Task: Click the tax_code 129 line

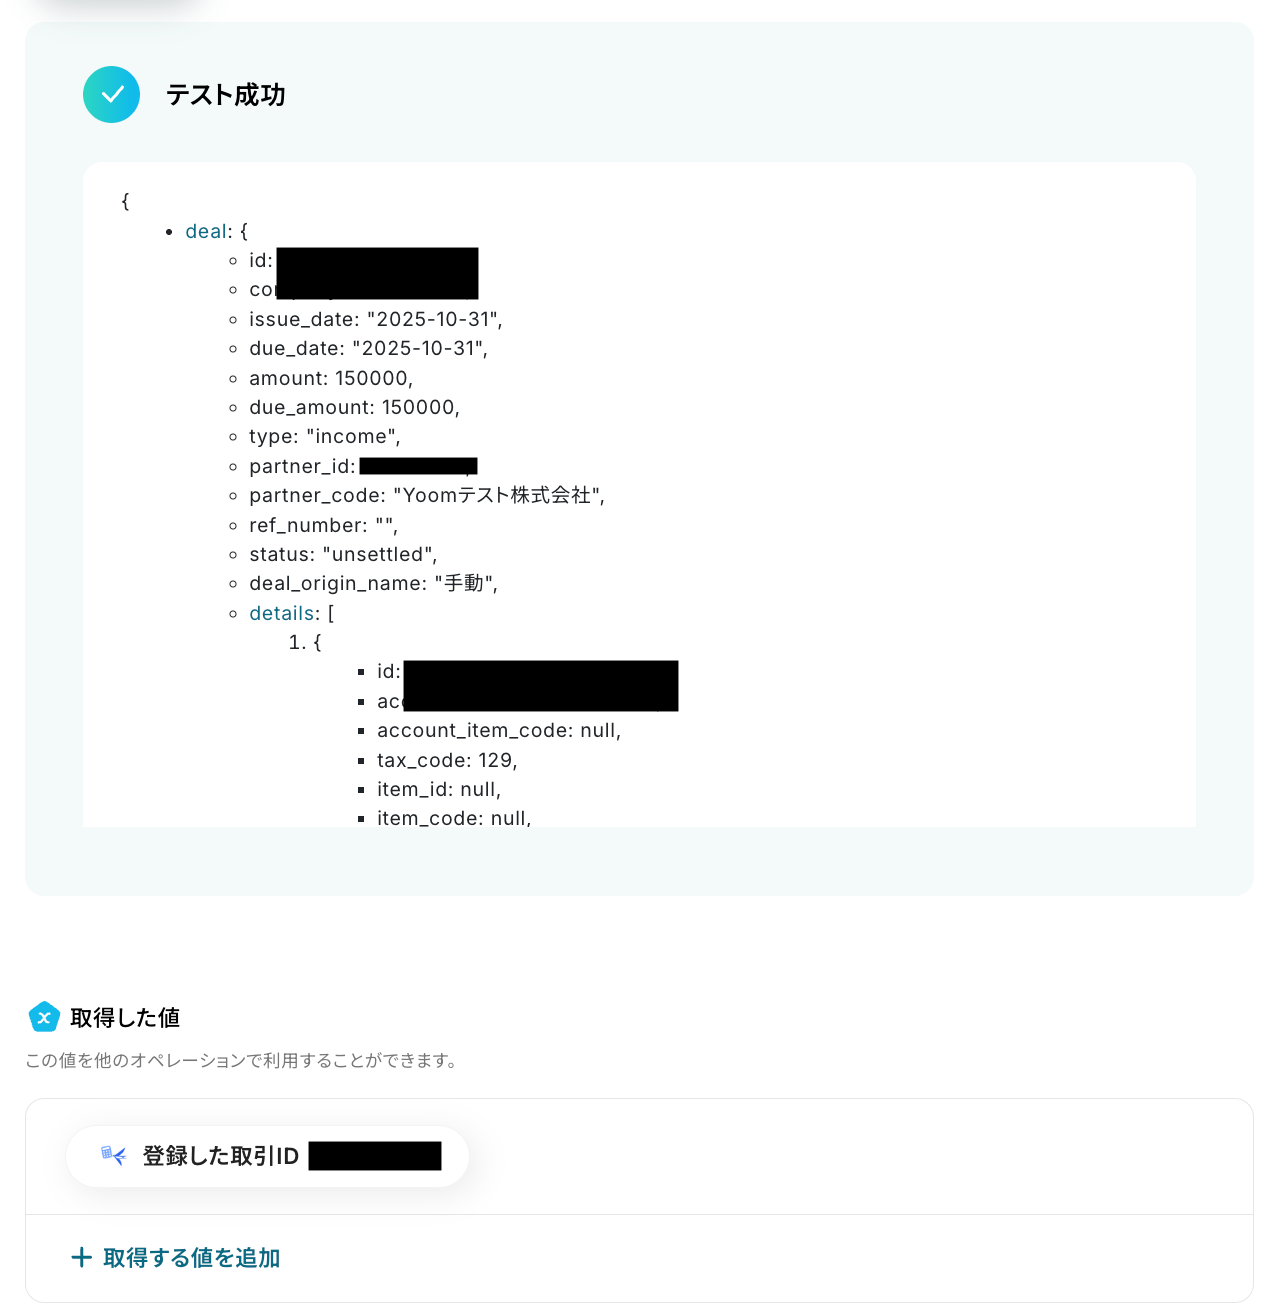Action: (x=447, y=760)
